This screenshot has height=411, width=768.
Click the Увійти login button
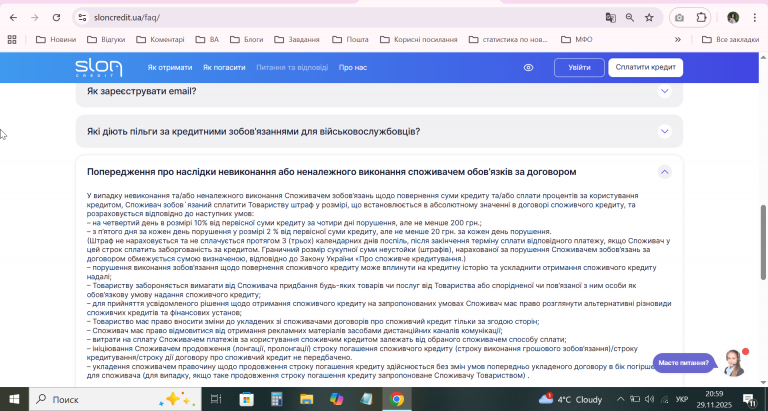(579, 68)
